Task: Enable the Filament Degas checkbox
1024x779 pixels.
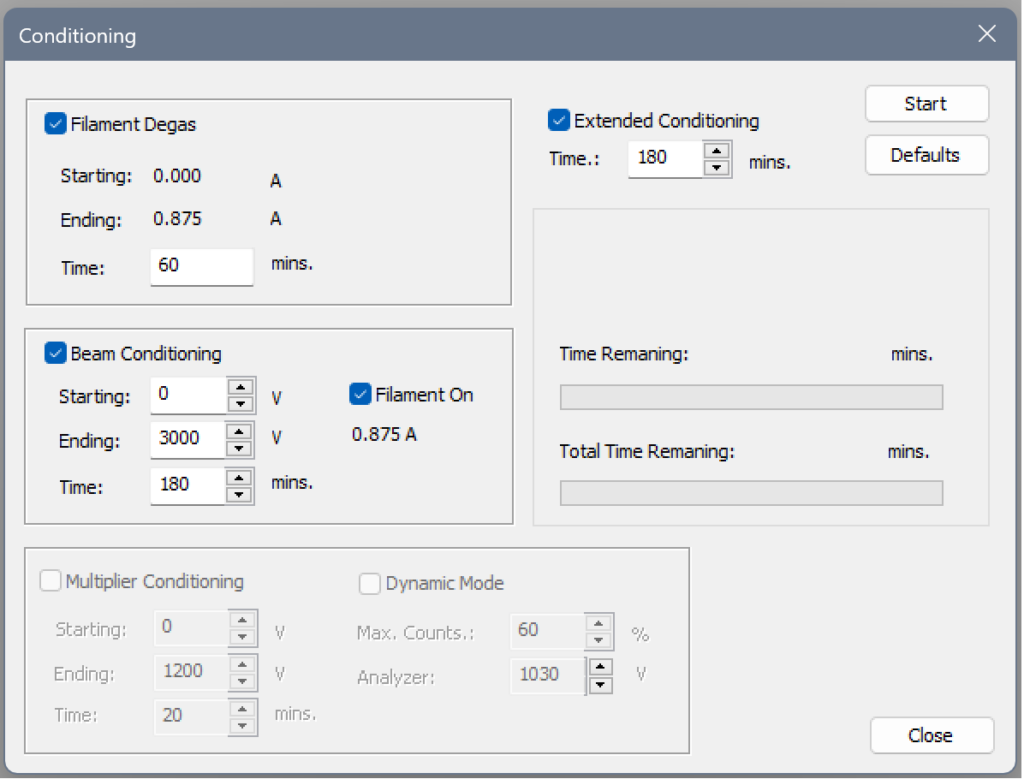Action: 56,124
